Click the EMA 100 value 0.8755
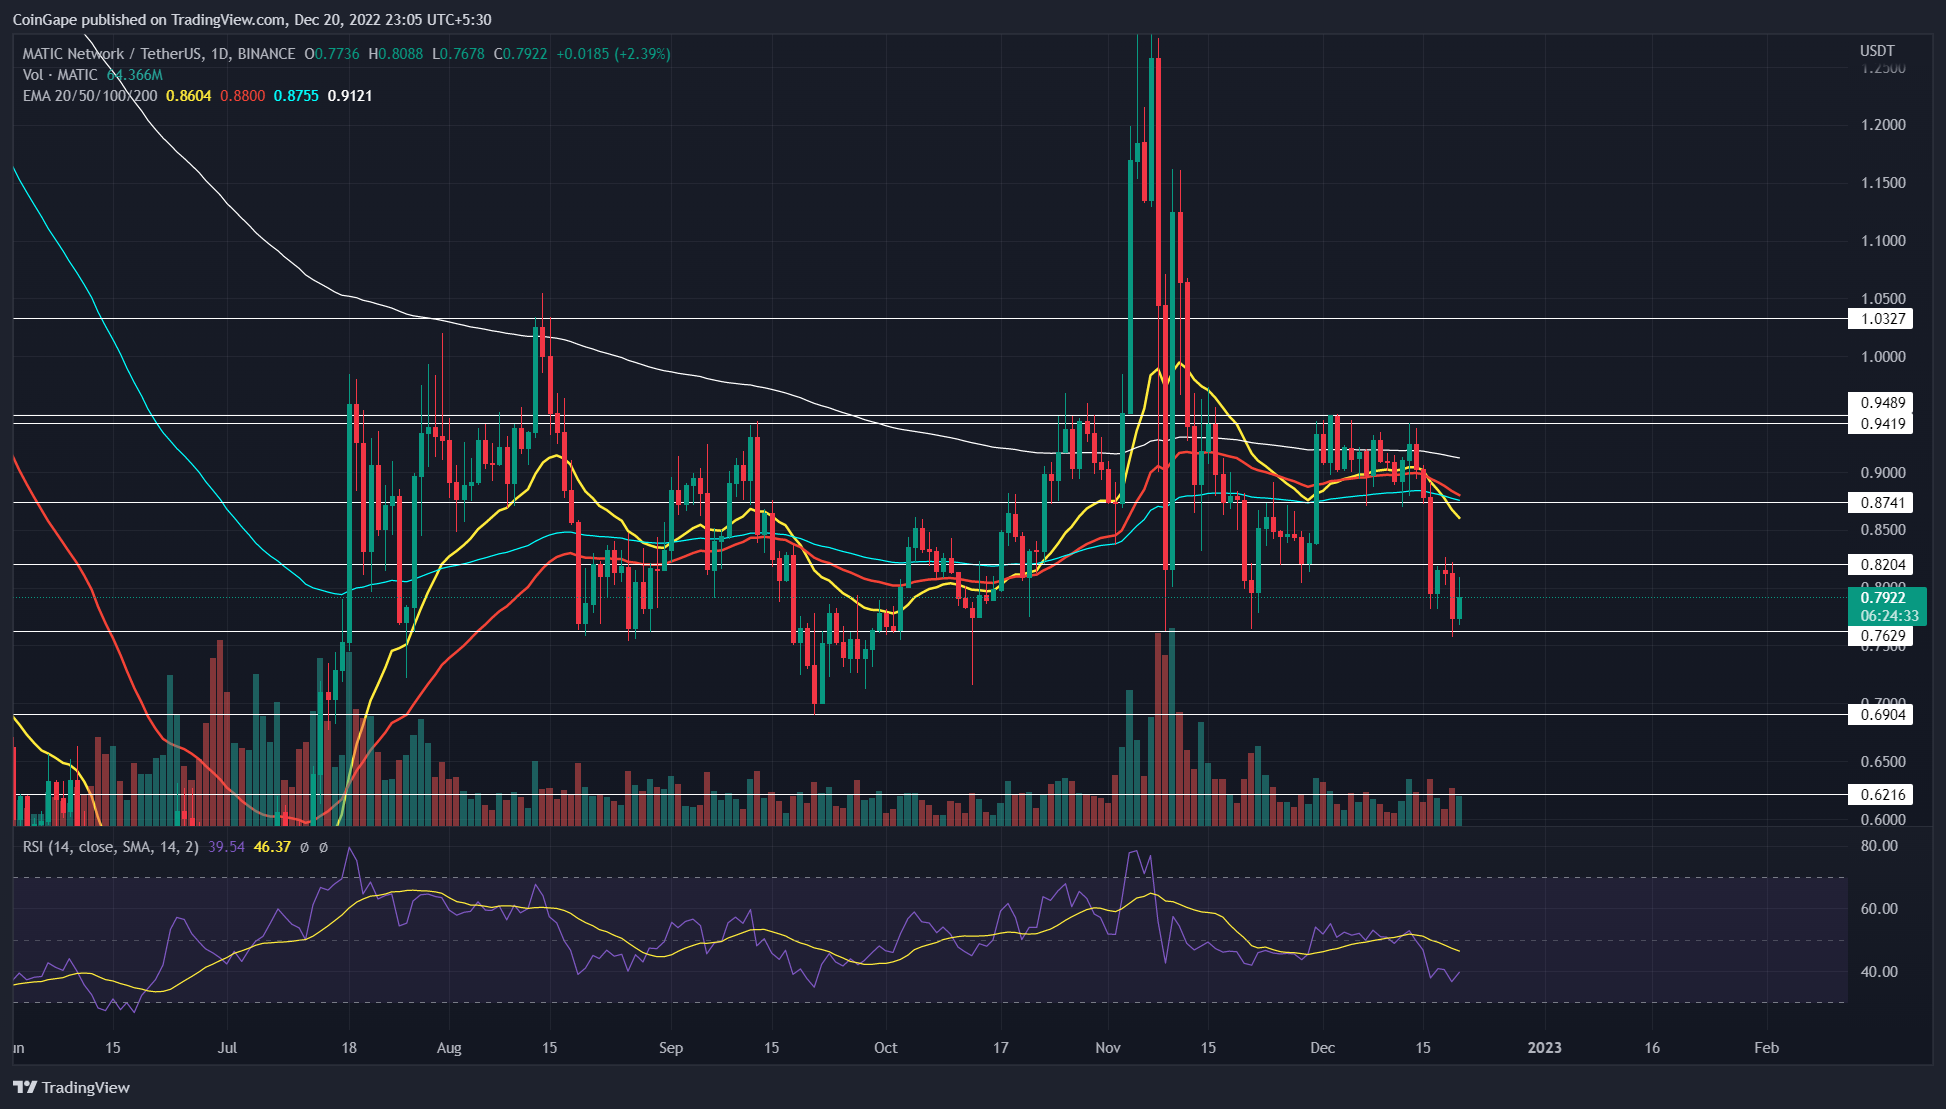 (296, 96)
